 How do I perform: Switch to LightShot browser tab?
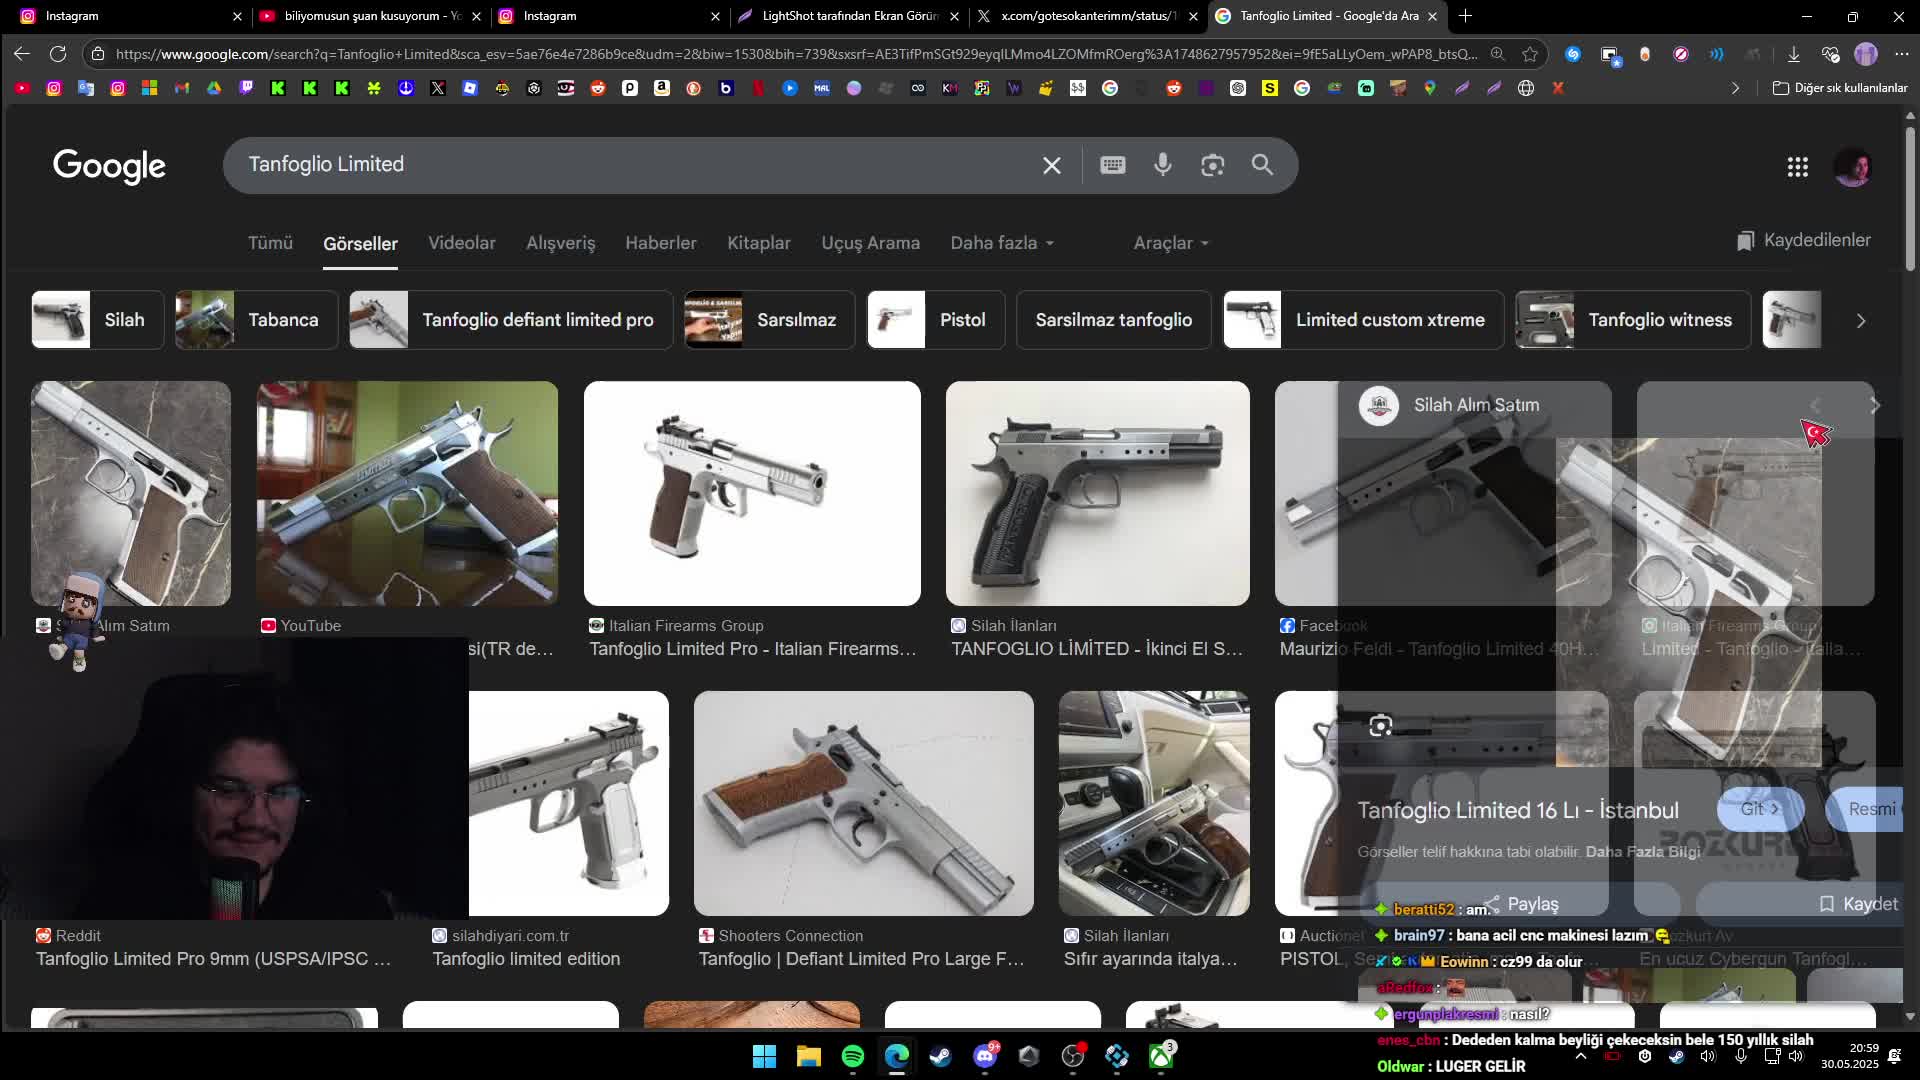pos(848,16)
